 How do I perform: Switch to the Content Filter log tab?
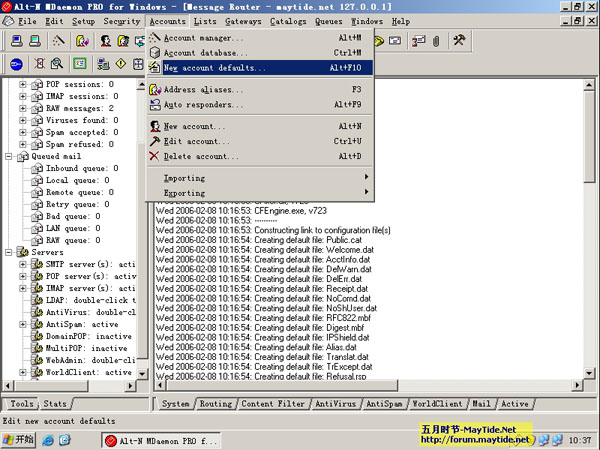click(271, 404)
